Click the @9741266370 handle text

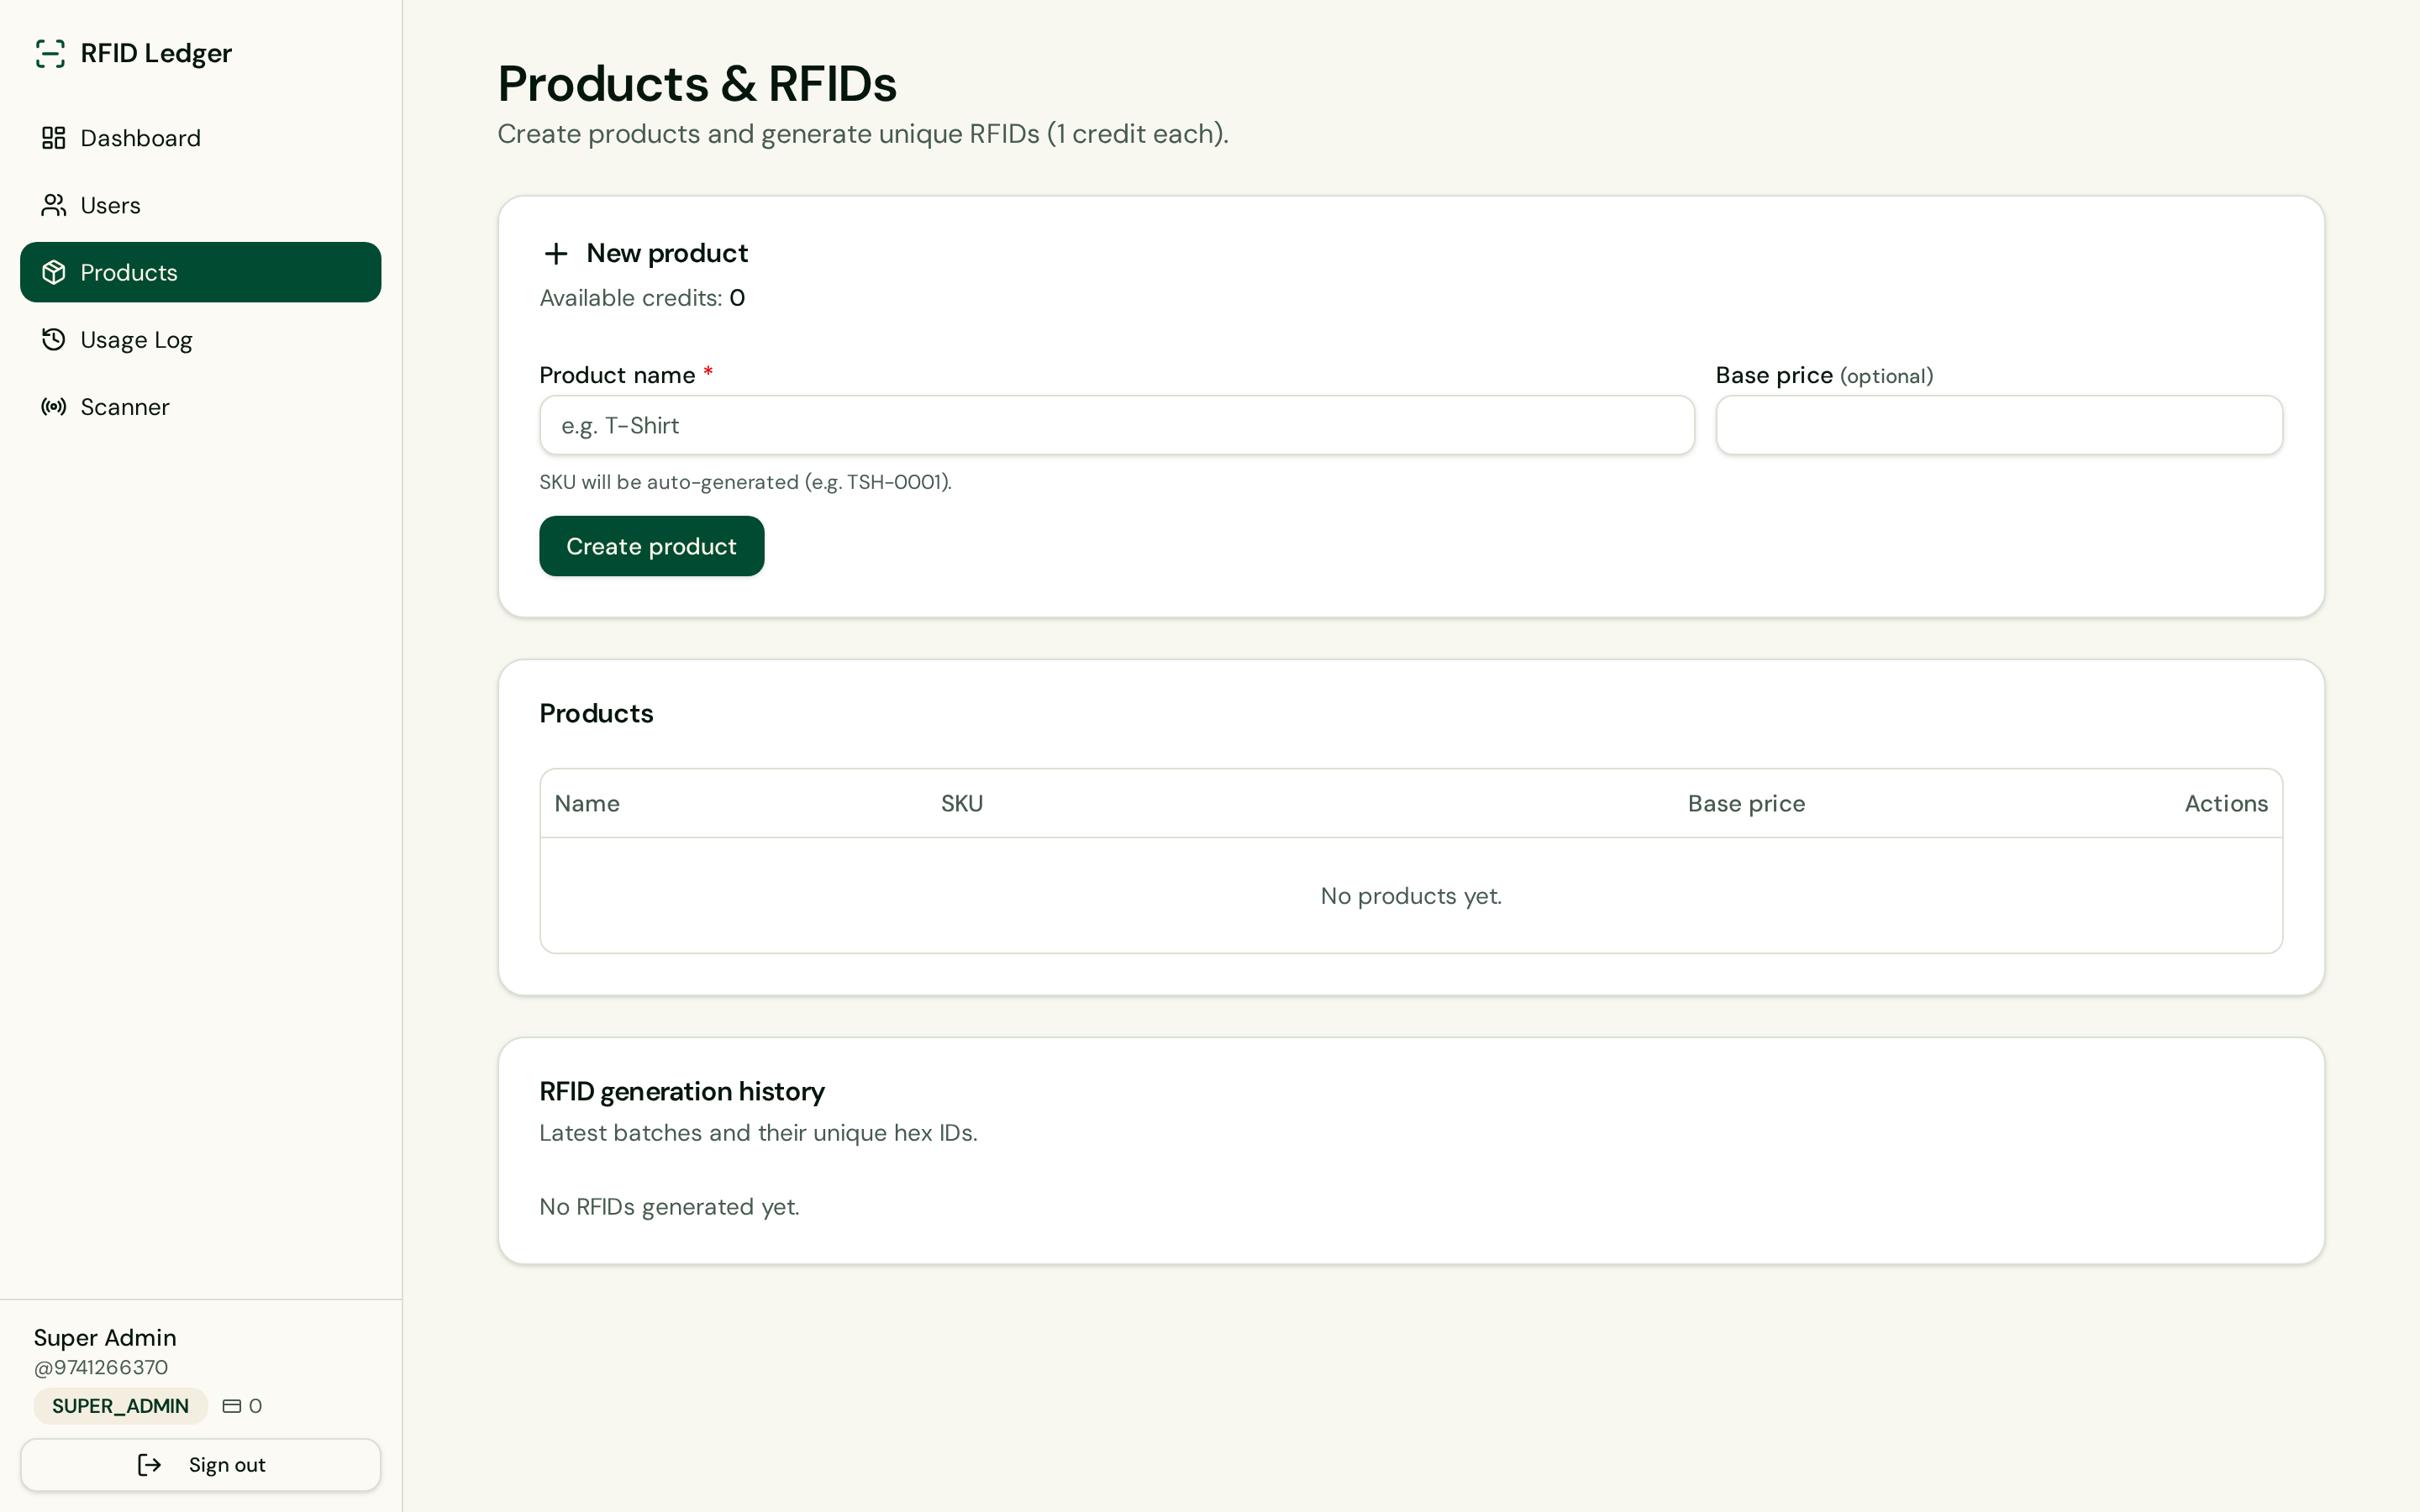101,1367
